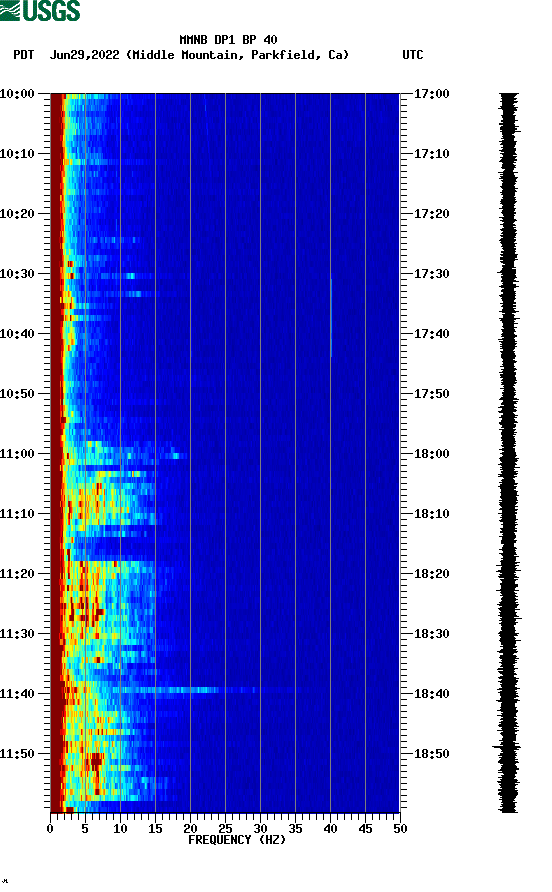The width and height of the screenshot is (552, 892).
Task: Click the 10:20 PDT time label
Action: 17,213
